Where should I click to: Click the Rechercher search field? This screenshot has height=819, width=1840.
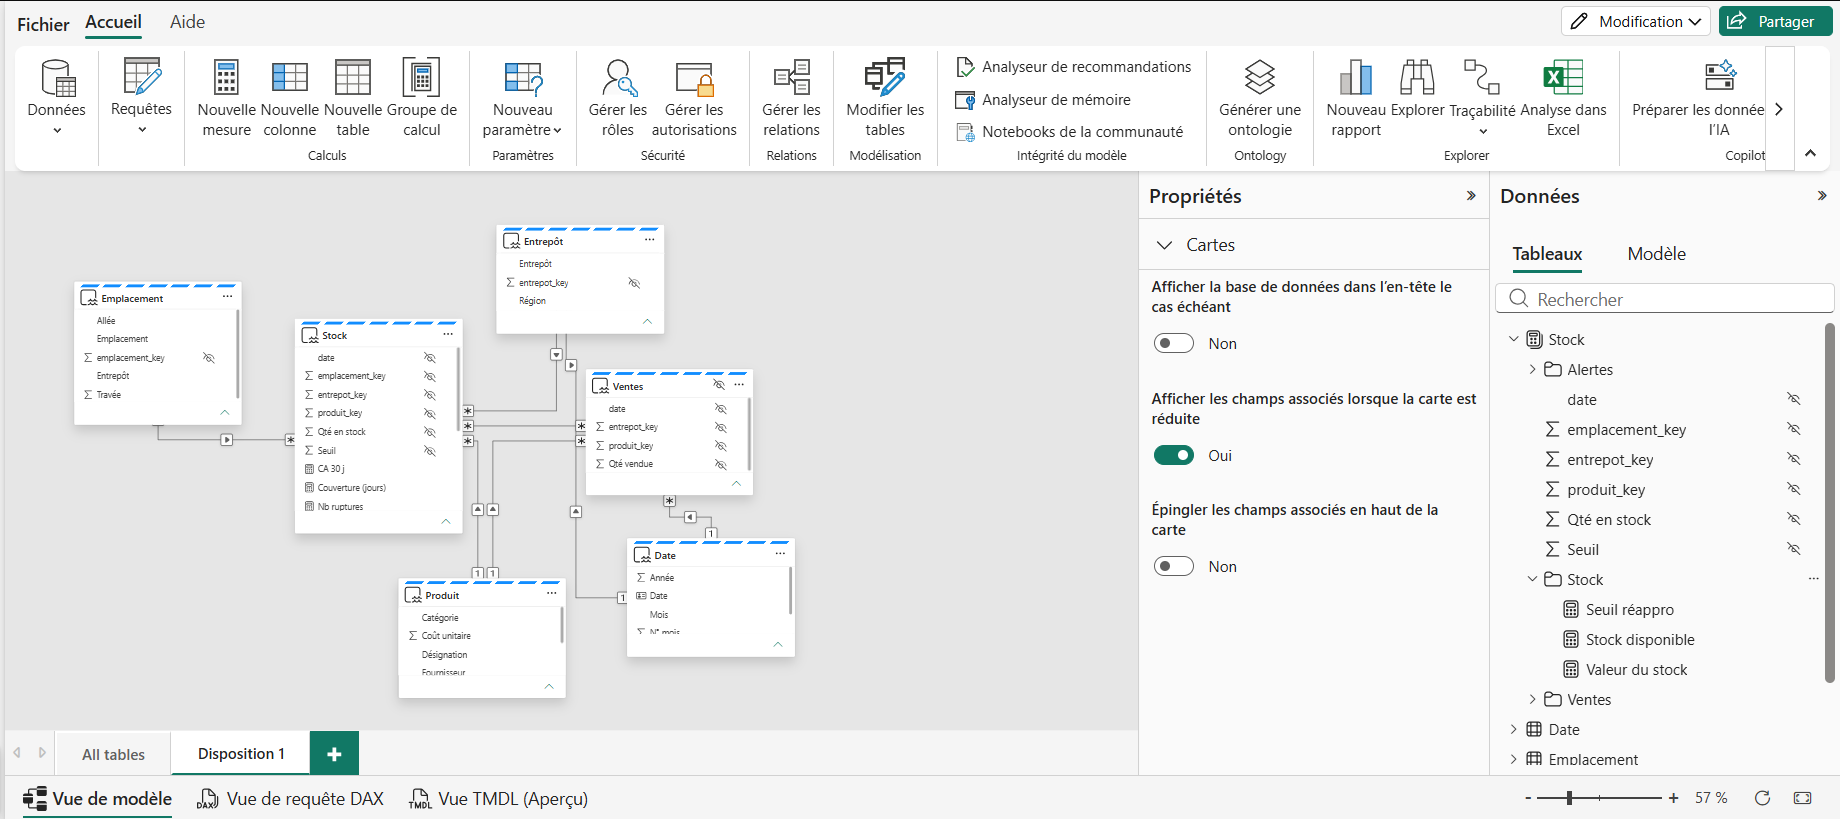click(x=1665, y=299)
